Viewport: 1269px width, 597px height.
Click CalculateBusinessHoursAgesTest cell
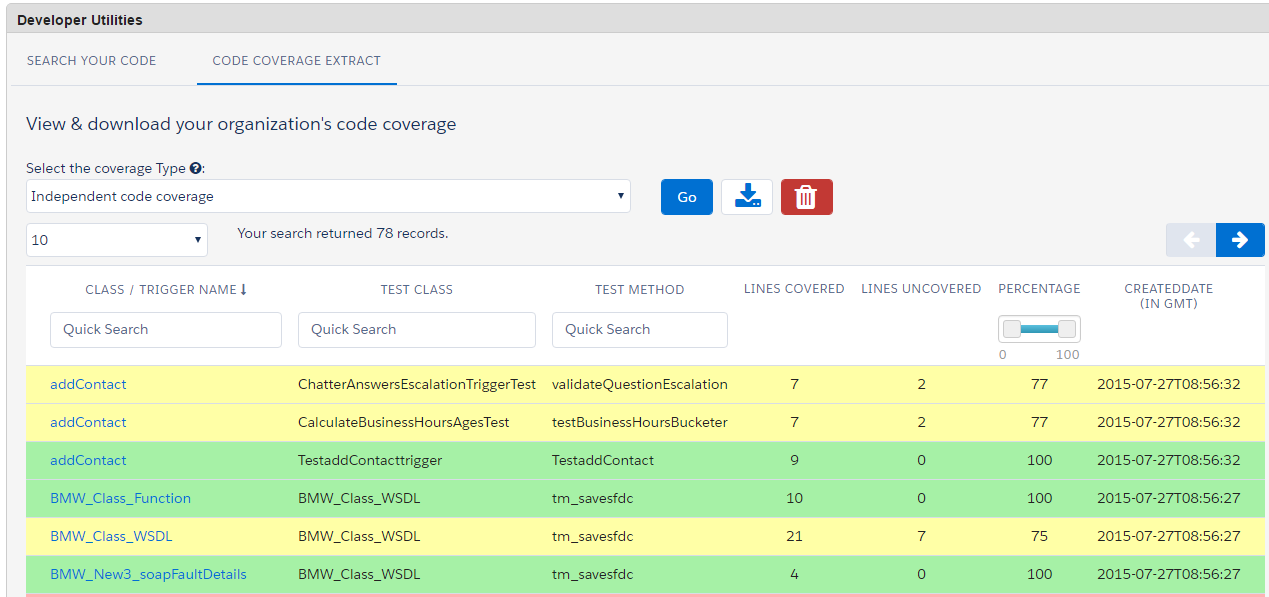(x=404, y=422)
